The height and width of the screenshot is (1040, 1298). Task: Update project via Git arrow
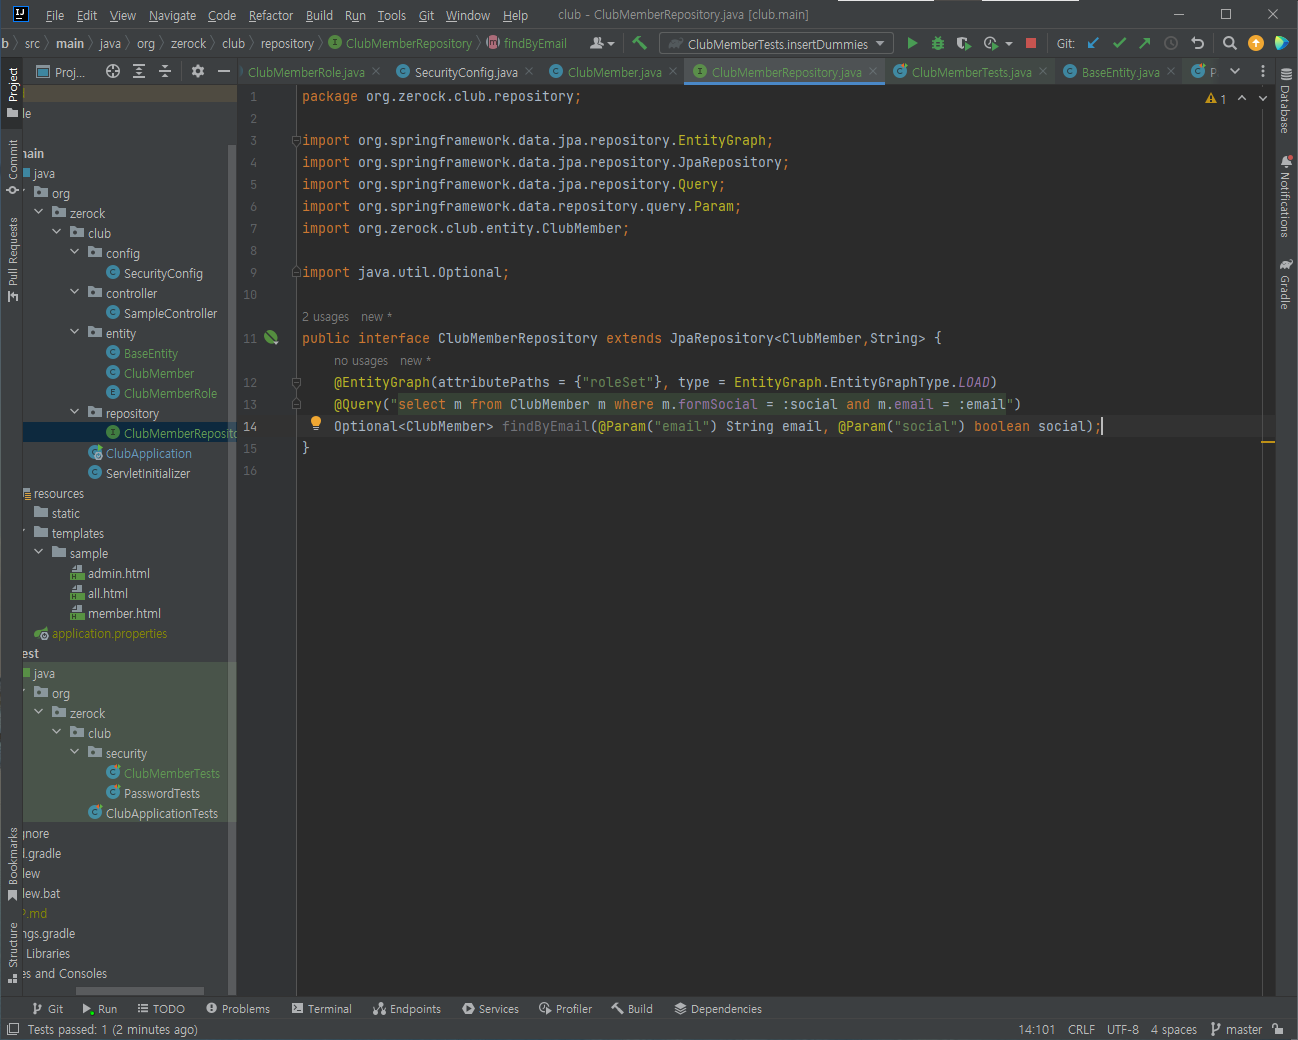tap(1093, 43)
